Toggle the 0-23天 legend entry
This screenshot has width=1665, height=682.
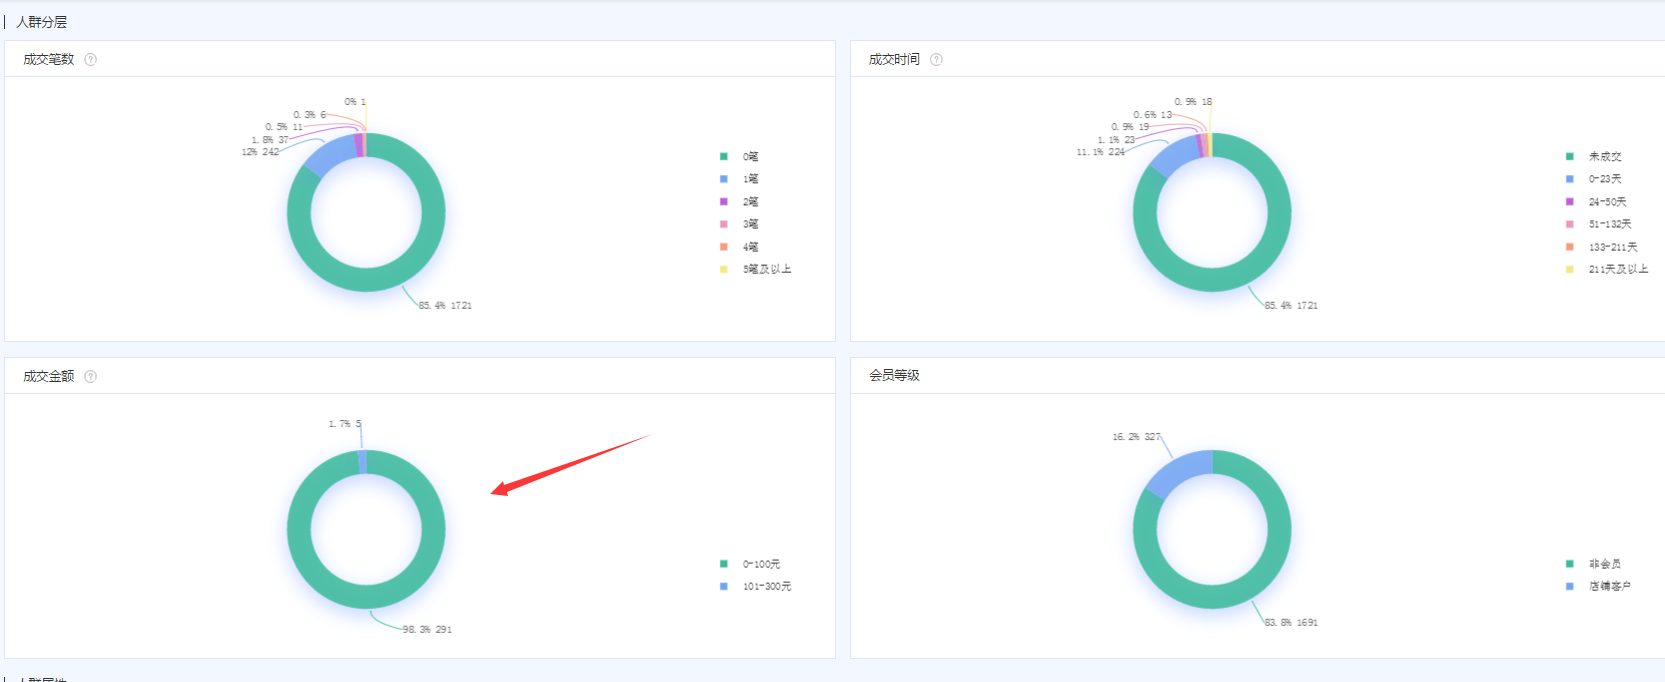coord(1604,179)
